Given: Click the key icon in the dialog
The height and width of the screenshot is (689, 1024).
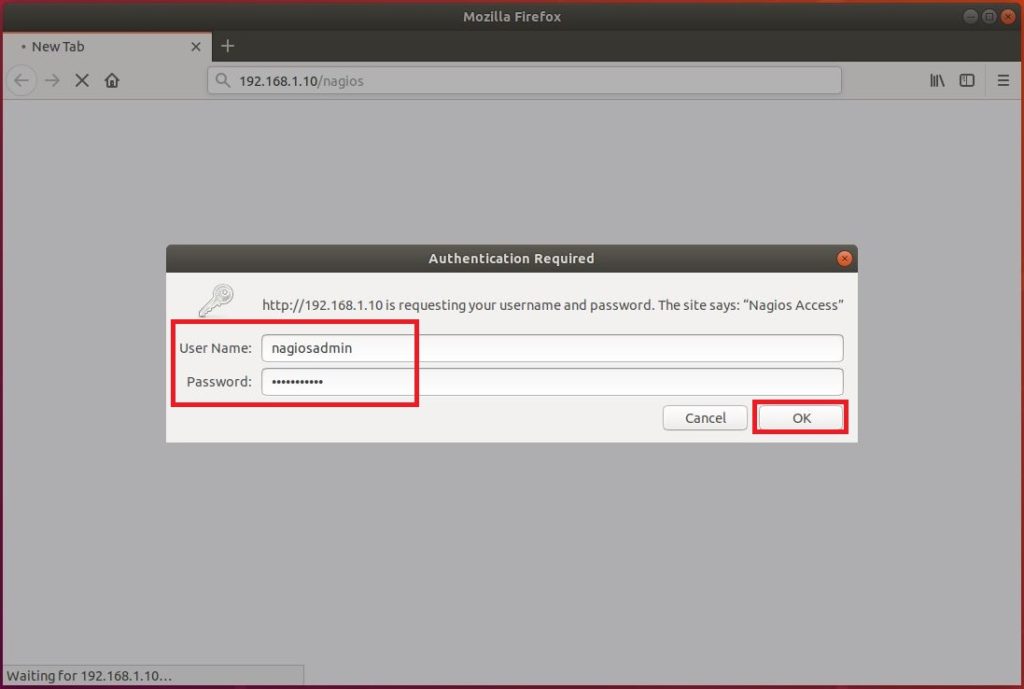Looking at the screenshot, I should pos(216,300).
